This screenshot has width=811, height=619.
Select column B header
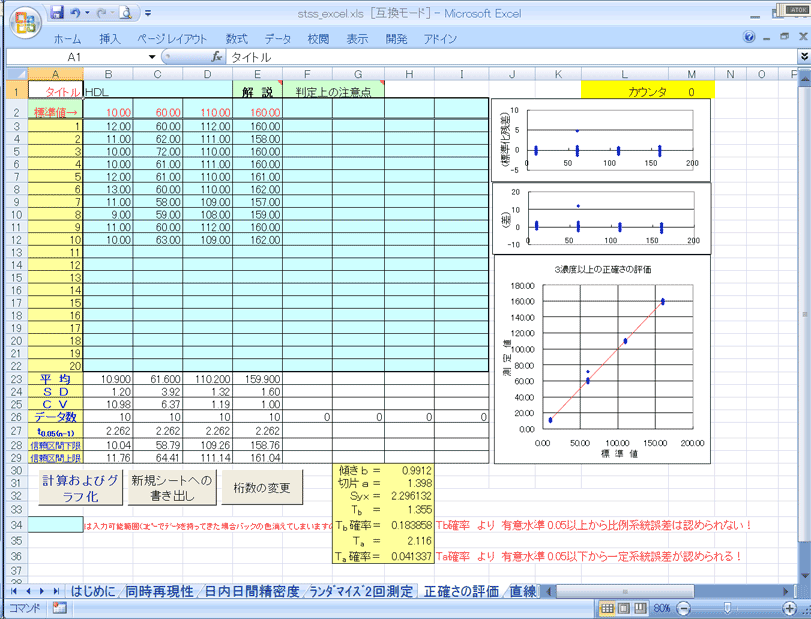108,74
